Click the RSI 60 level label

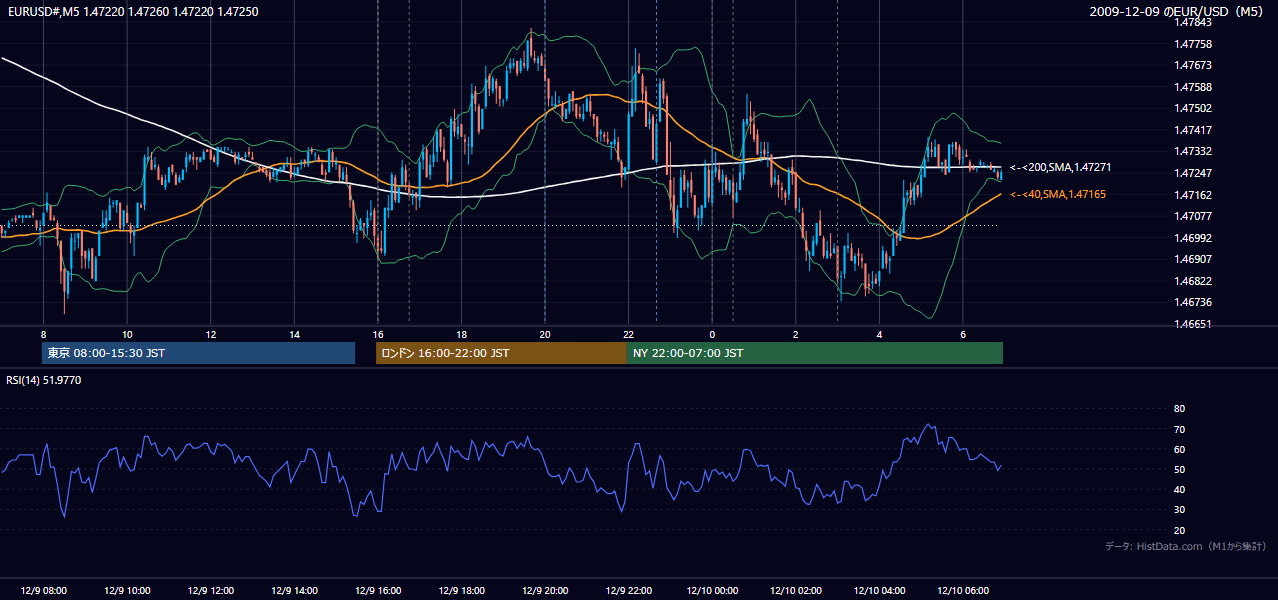[1179, 449]
